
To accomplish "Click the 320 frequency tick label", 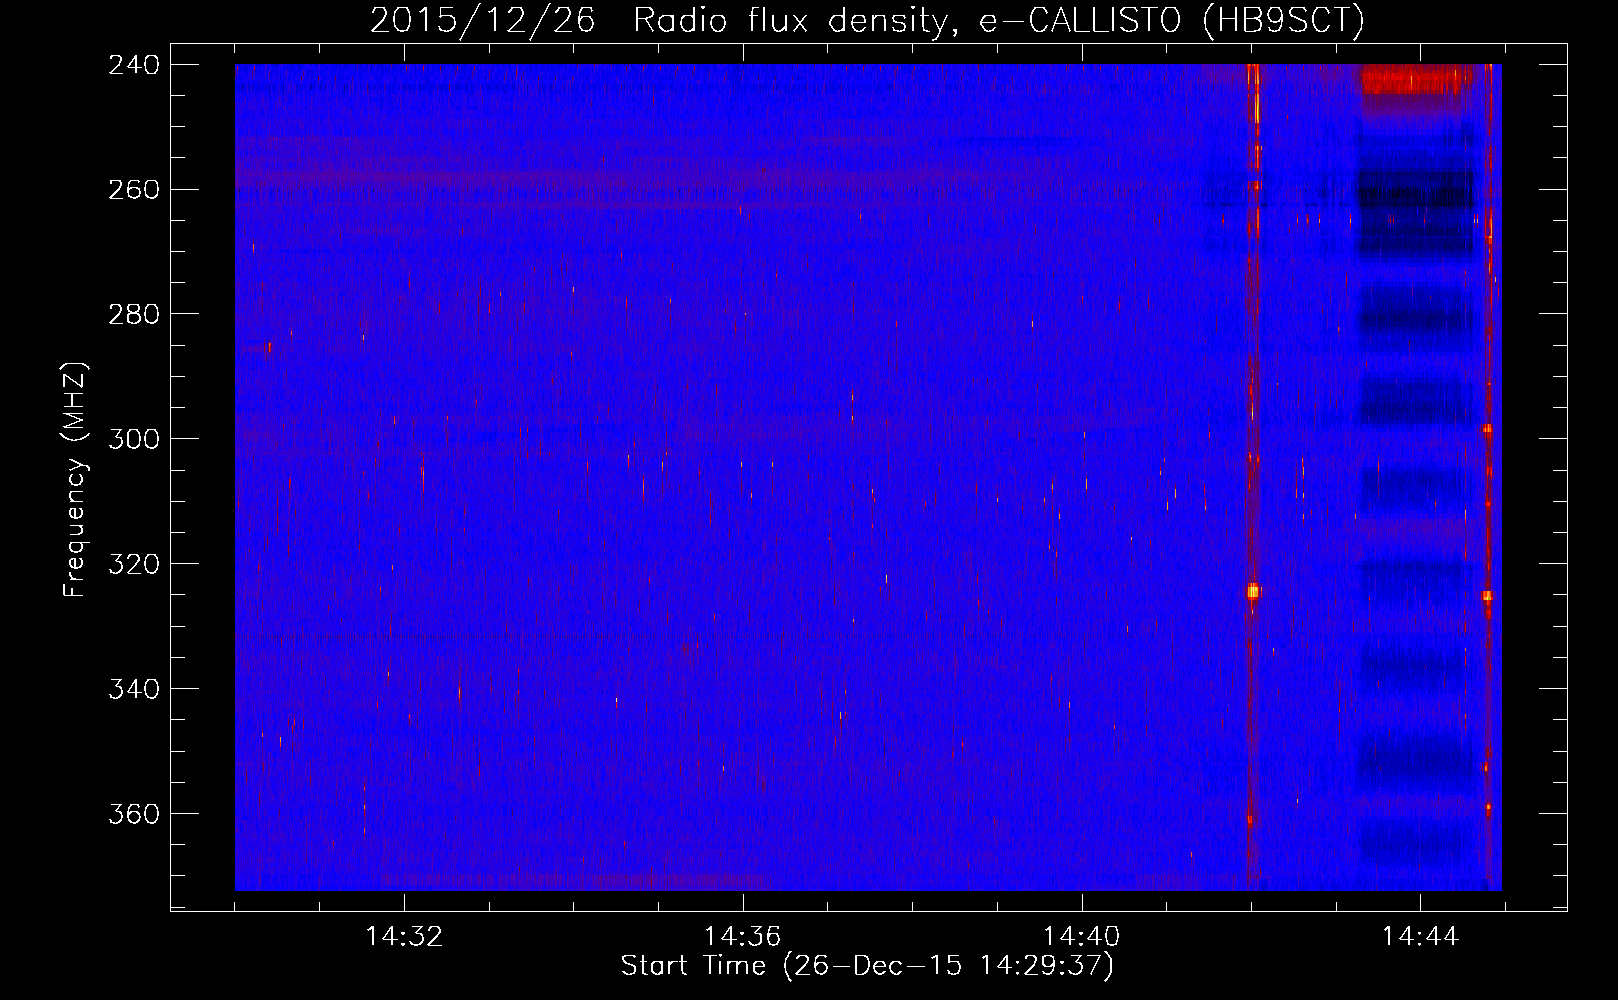I will 134,564.
